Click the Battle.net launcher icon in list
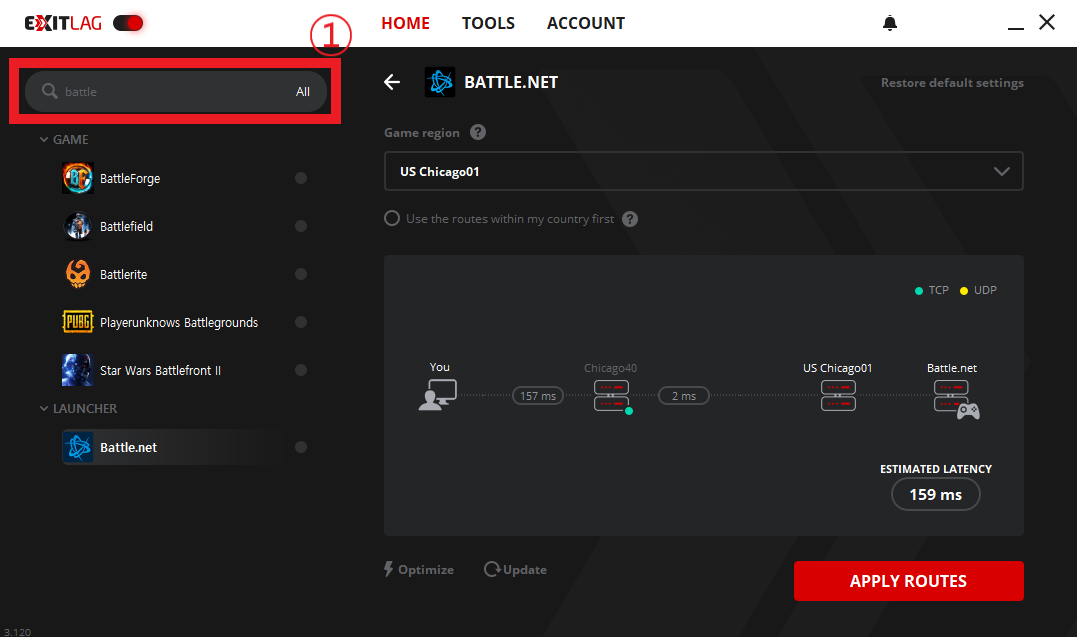 [78, 447]
